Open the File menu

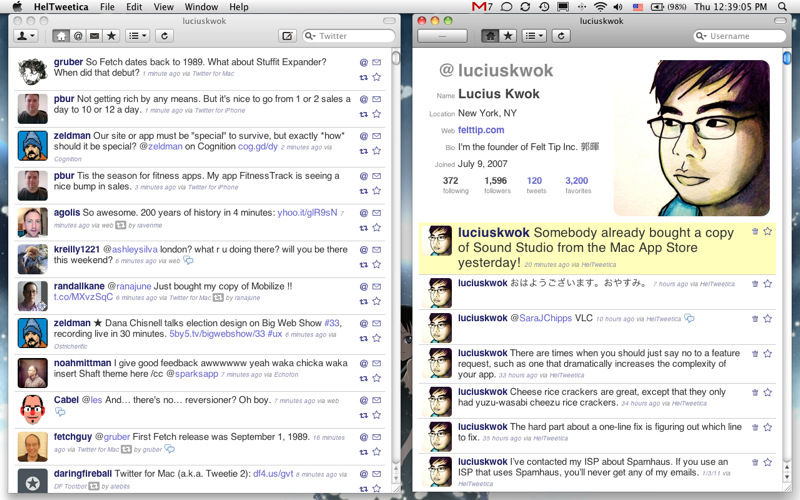(x=107, y=7)
